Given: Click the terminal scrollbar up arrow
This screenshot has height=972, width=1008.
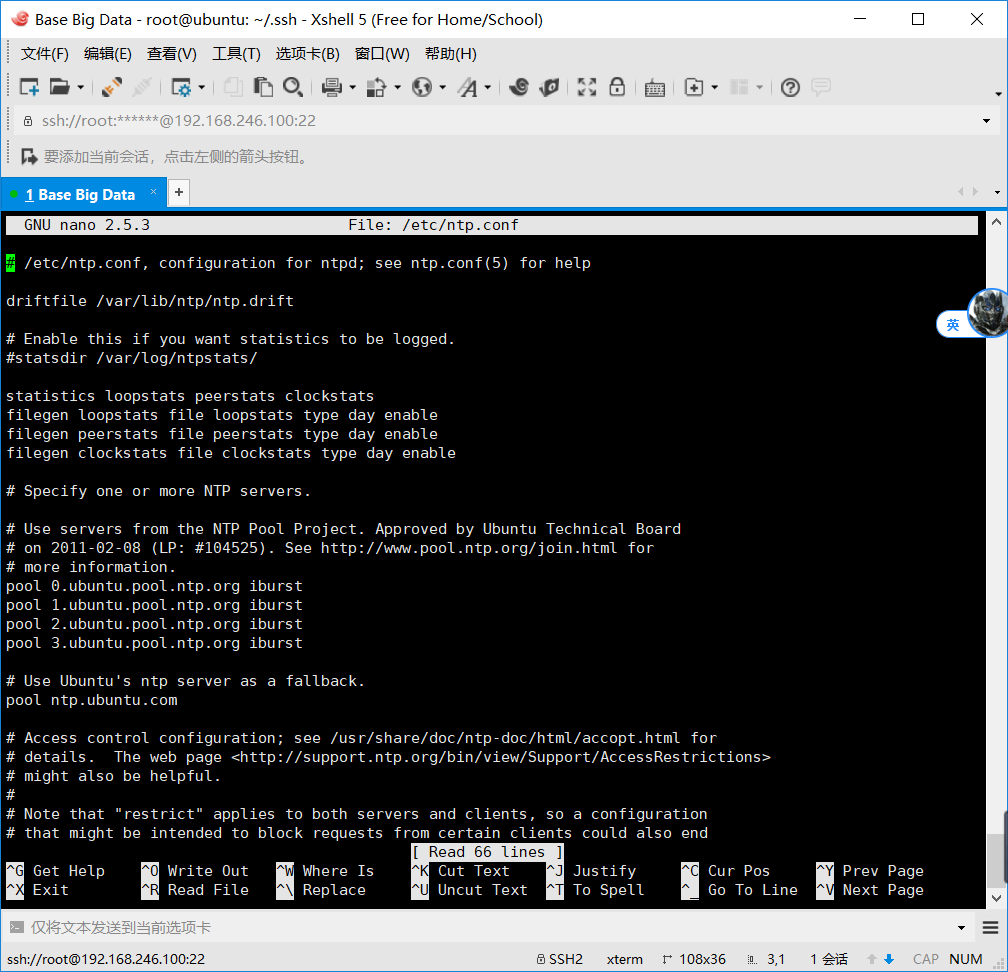Looking at the screenshot, I should pos(996,222).
